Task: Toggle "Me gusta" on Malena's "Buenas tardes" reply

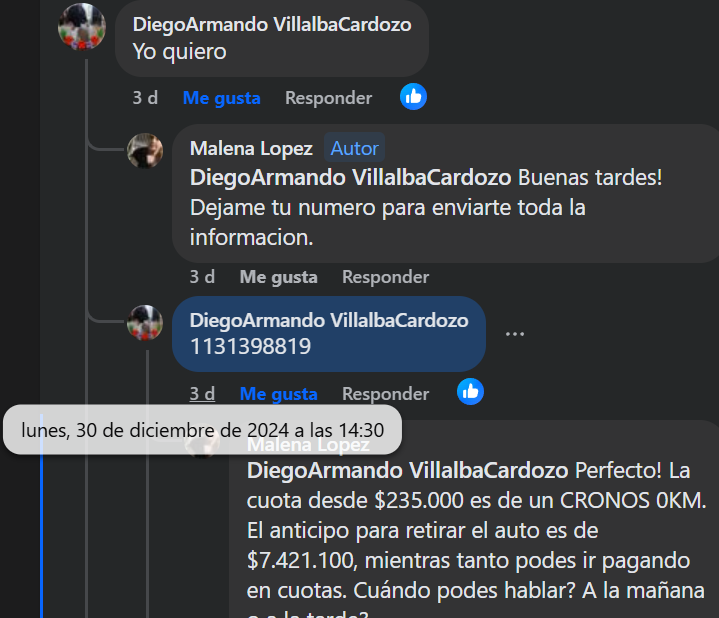Action: [x=278, y=277]
